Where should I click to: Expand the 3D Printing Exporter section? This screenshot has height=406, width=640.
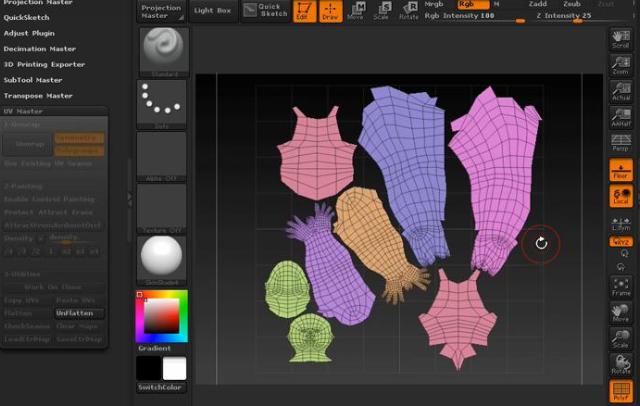44,64
